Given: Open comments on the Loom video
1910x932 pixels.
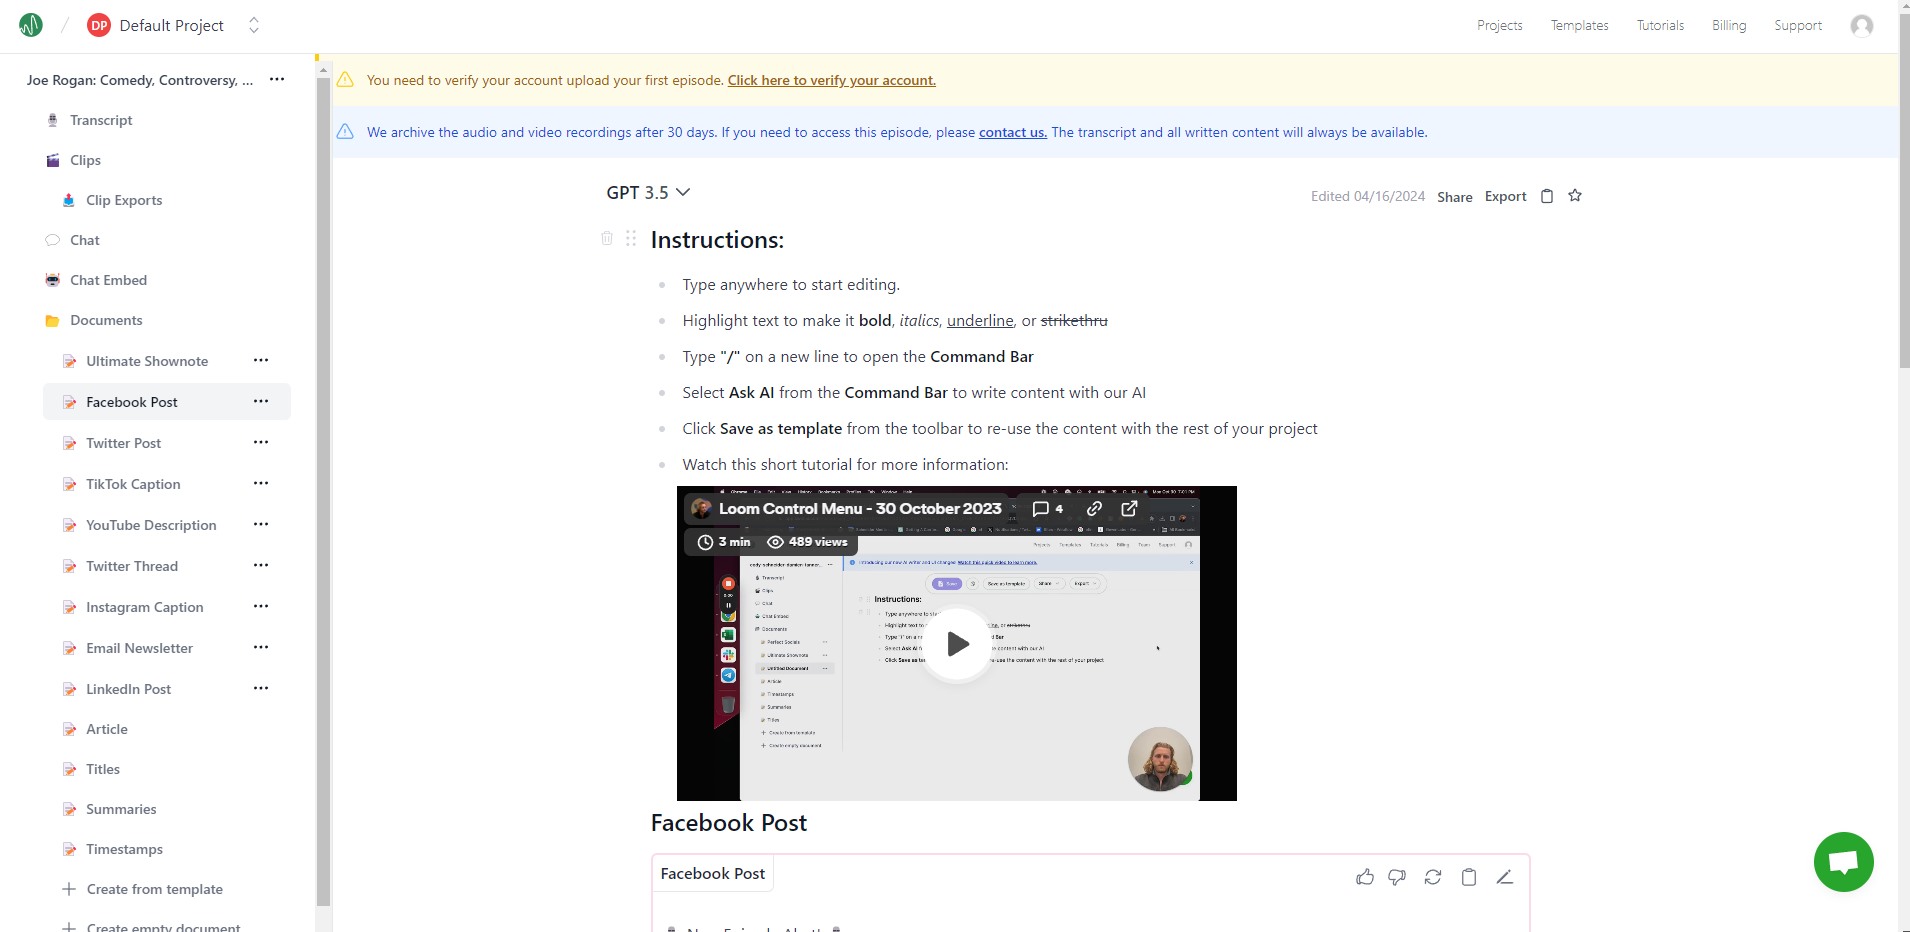Looking at the screenshot, I should pyautogui.click(x=1047, y=509).
